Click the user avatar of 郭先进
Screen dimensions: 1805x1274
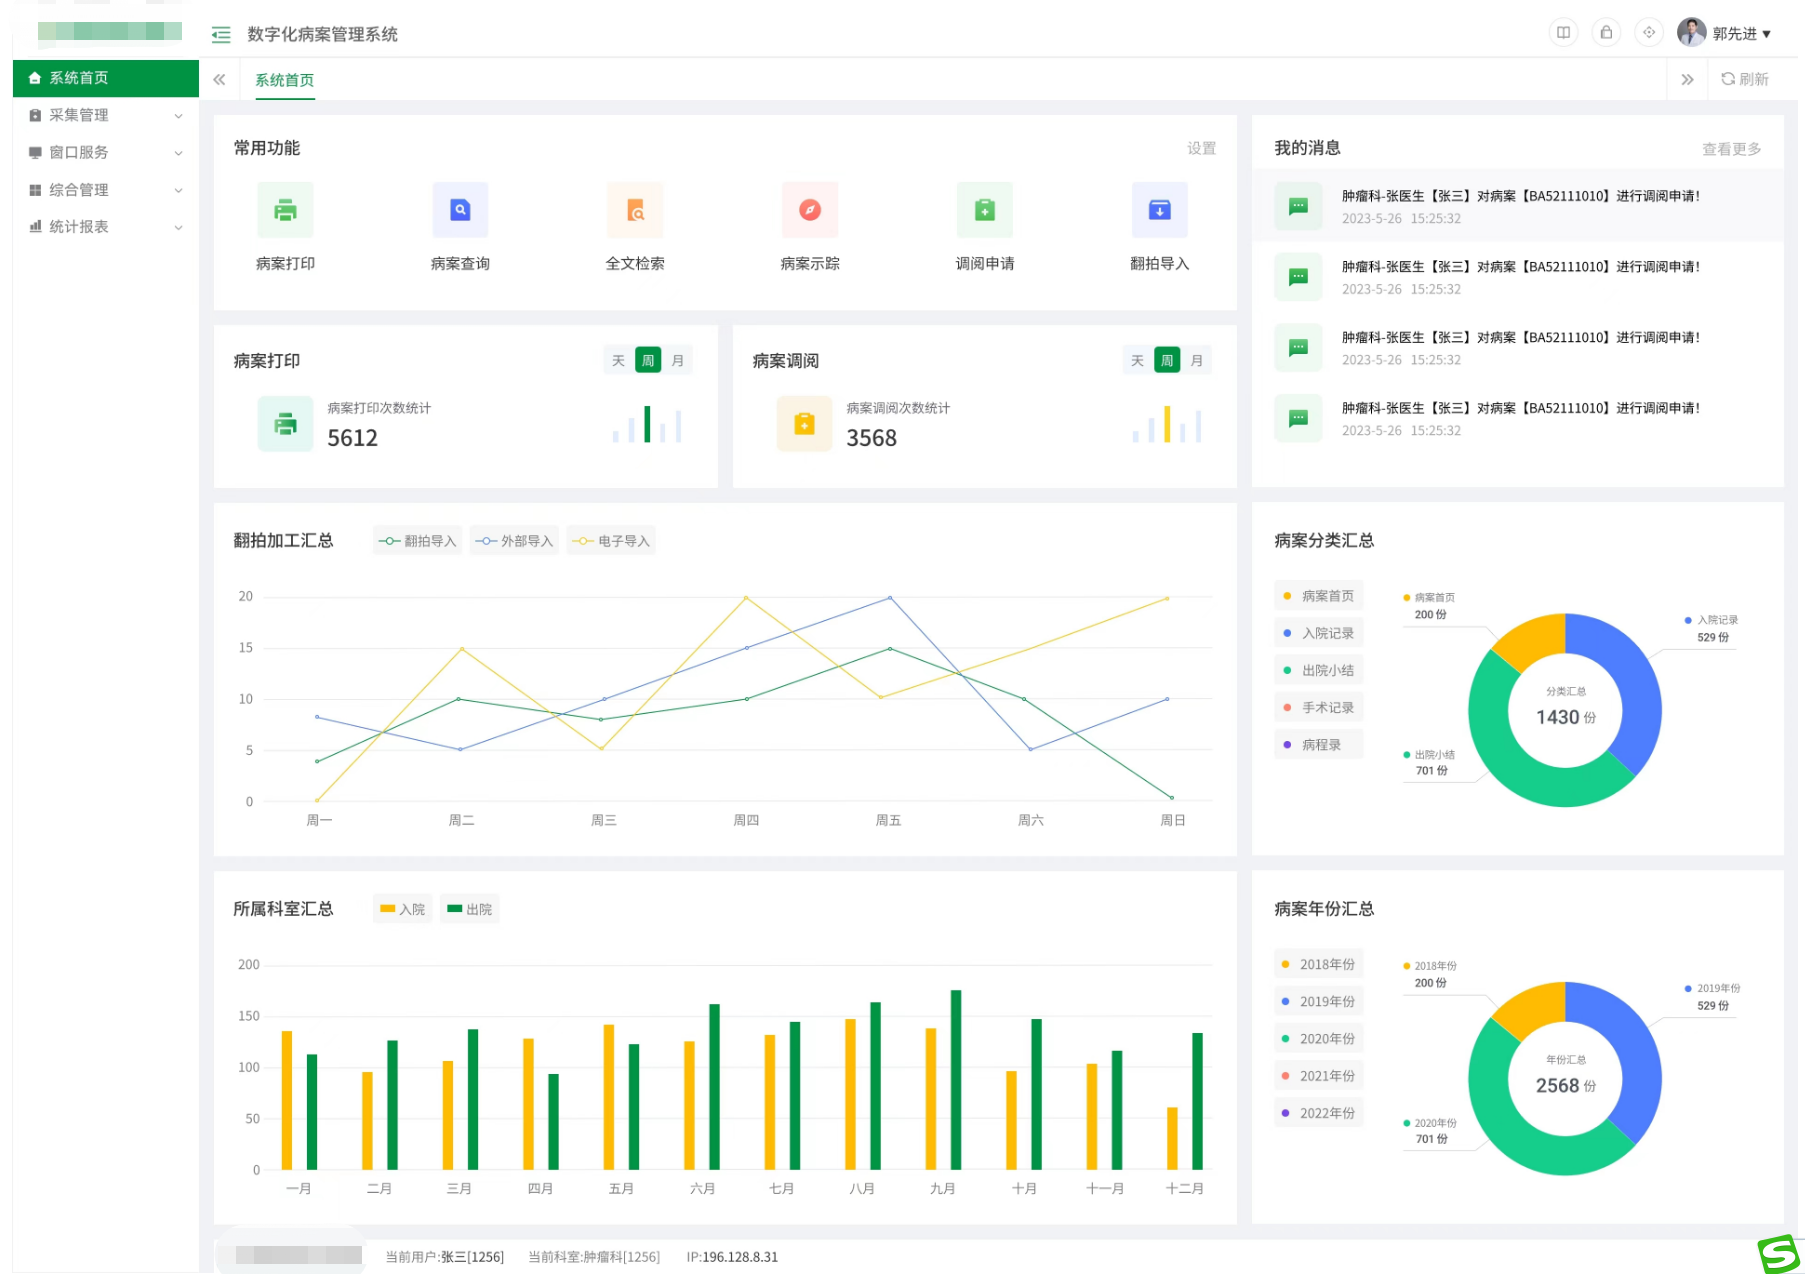[1691, 33]
